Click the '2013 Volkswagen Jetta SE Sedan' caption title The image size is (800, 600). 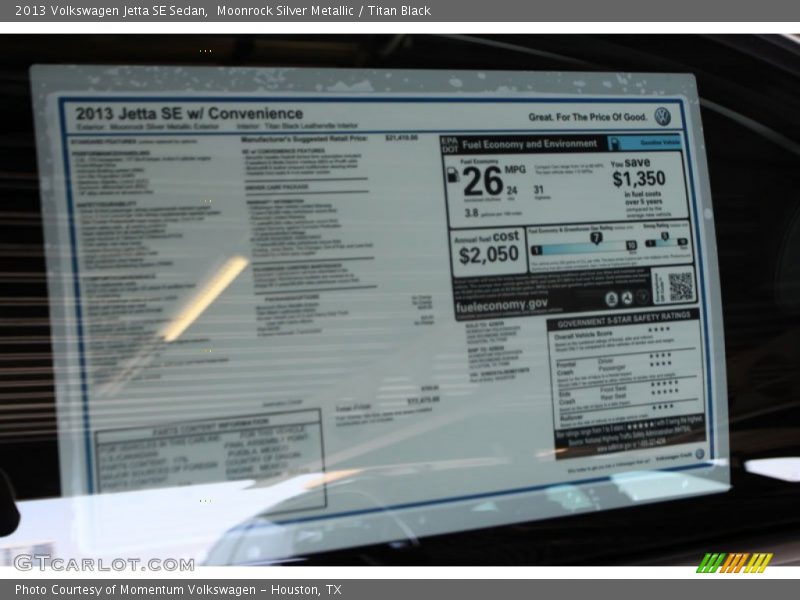point(111,11)
